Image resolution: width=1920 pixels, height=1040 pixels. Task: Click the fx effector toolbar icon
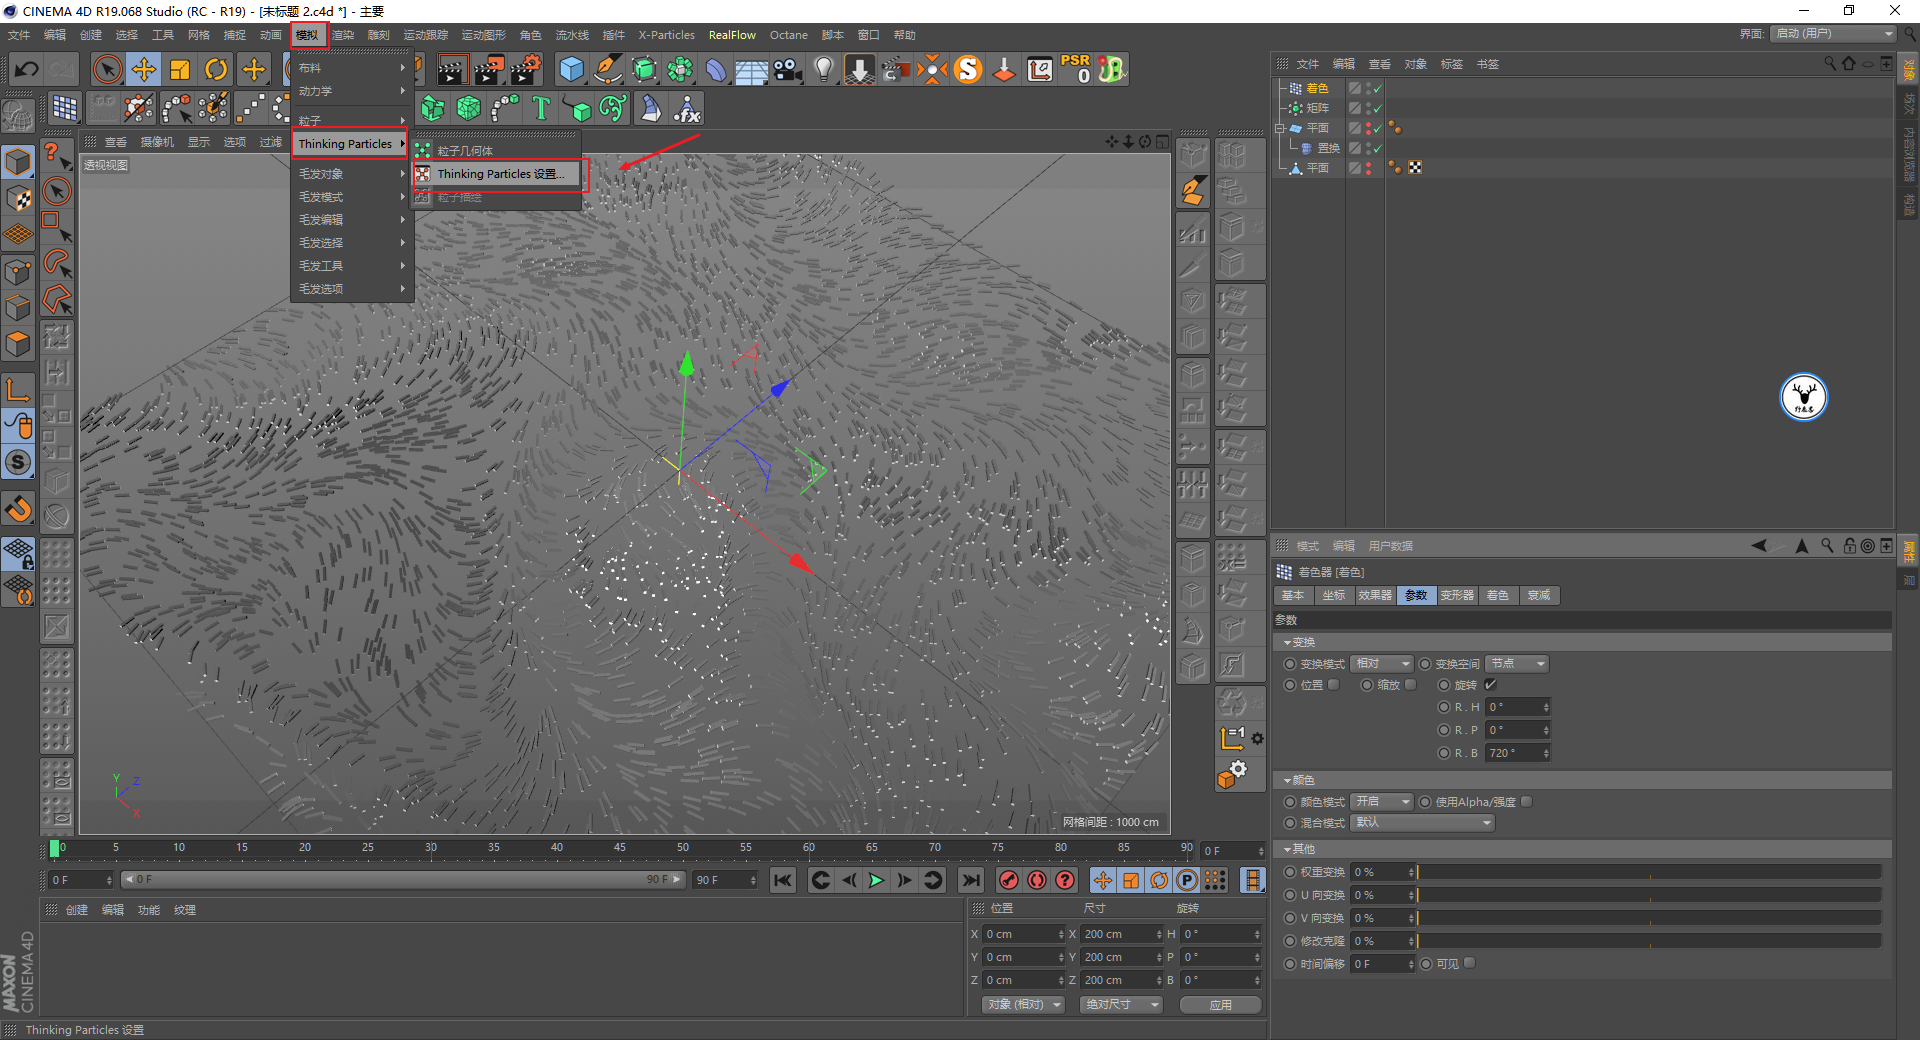(x=687, y=108)
